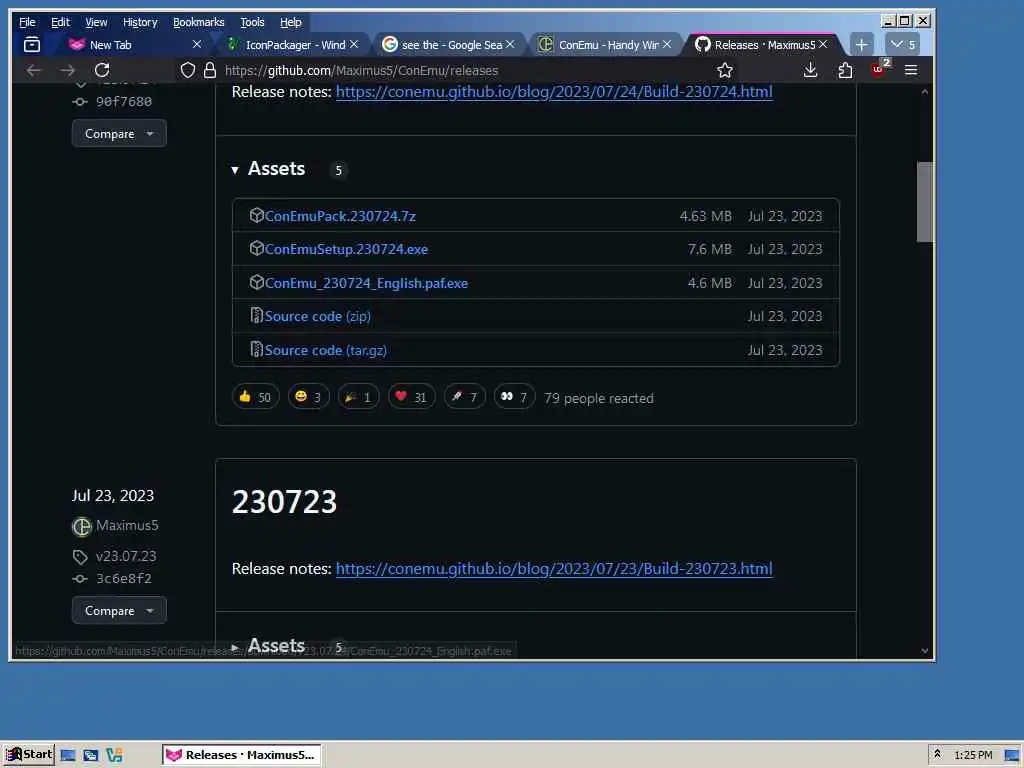Download Source code (zip)
This screenshot has width=1024, height=768.
[x=317, y=317]
